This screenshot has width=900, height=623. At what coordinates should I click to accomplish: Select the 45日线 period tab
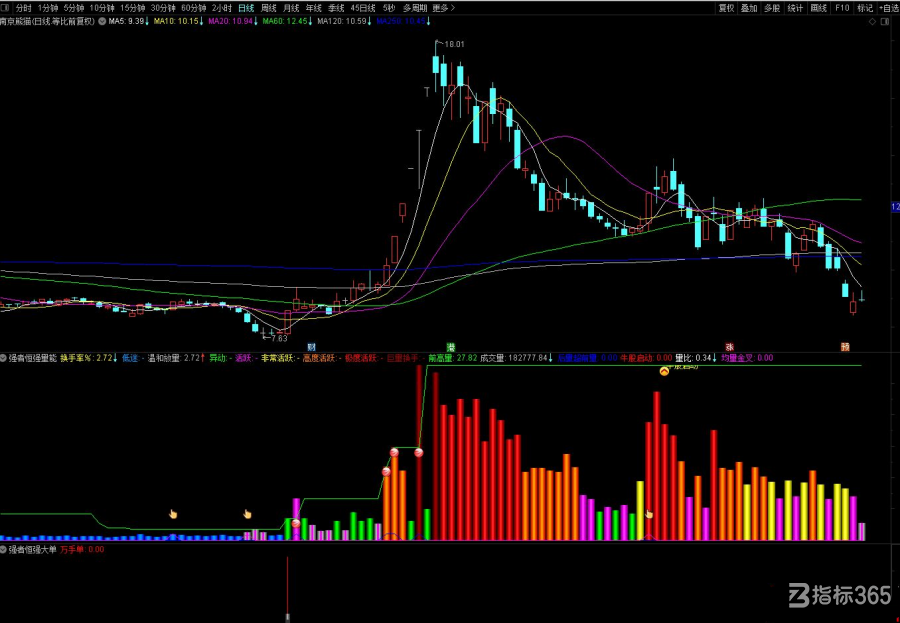pos(363,8)
